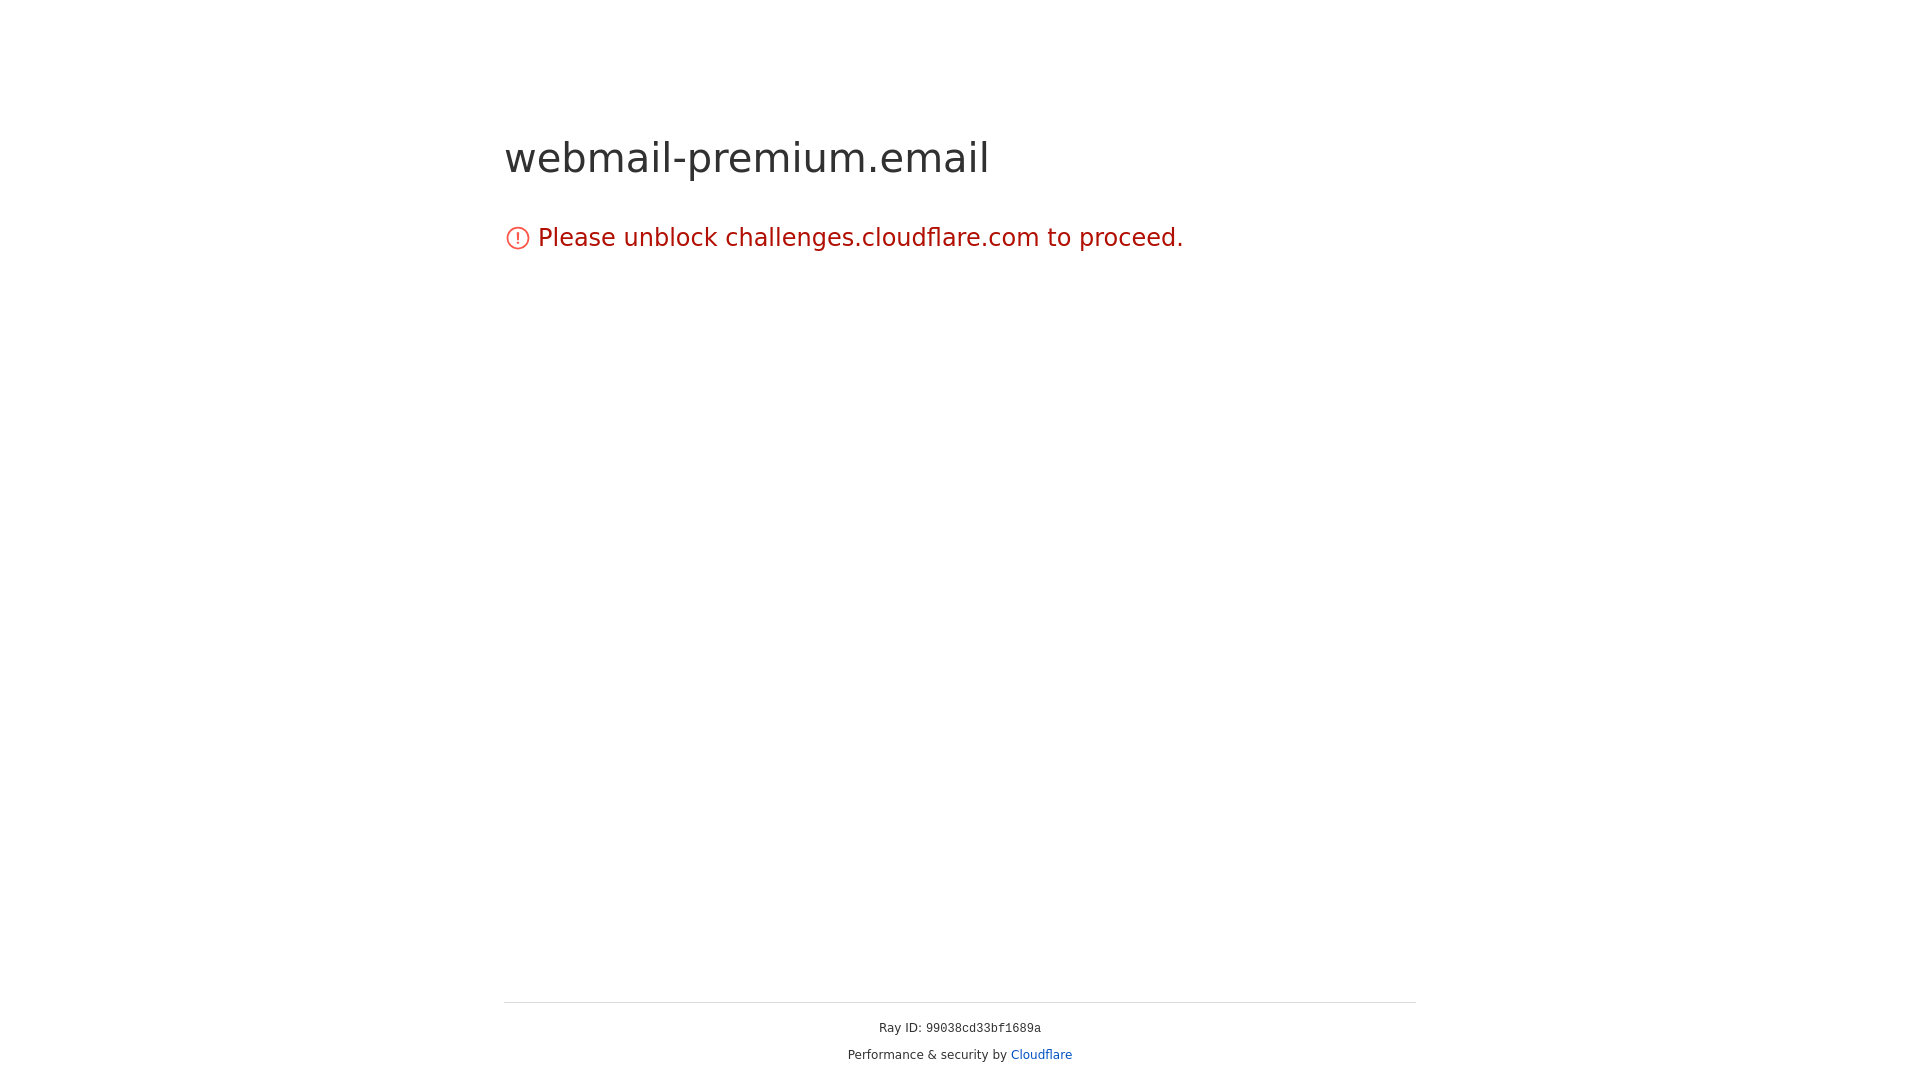Click the horizontal divider above the footer
The height and width of the screenshot is (1080, 1920).
(960, 1002)
